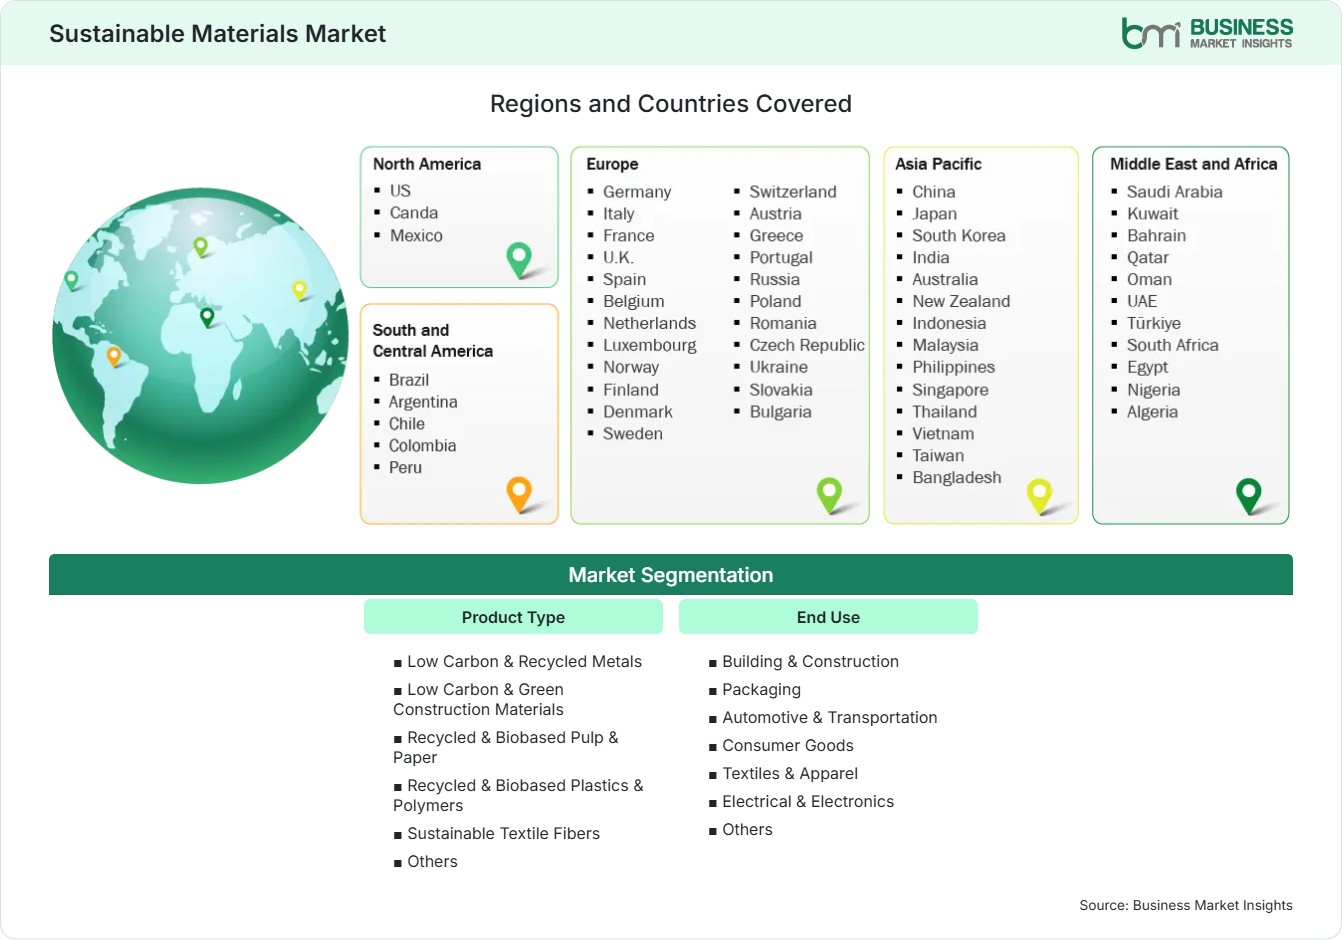
Task: Click the dark green pin in Middle East and Africa card
Action: (x=1249, y=495)
